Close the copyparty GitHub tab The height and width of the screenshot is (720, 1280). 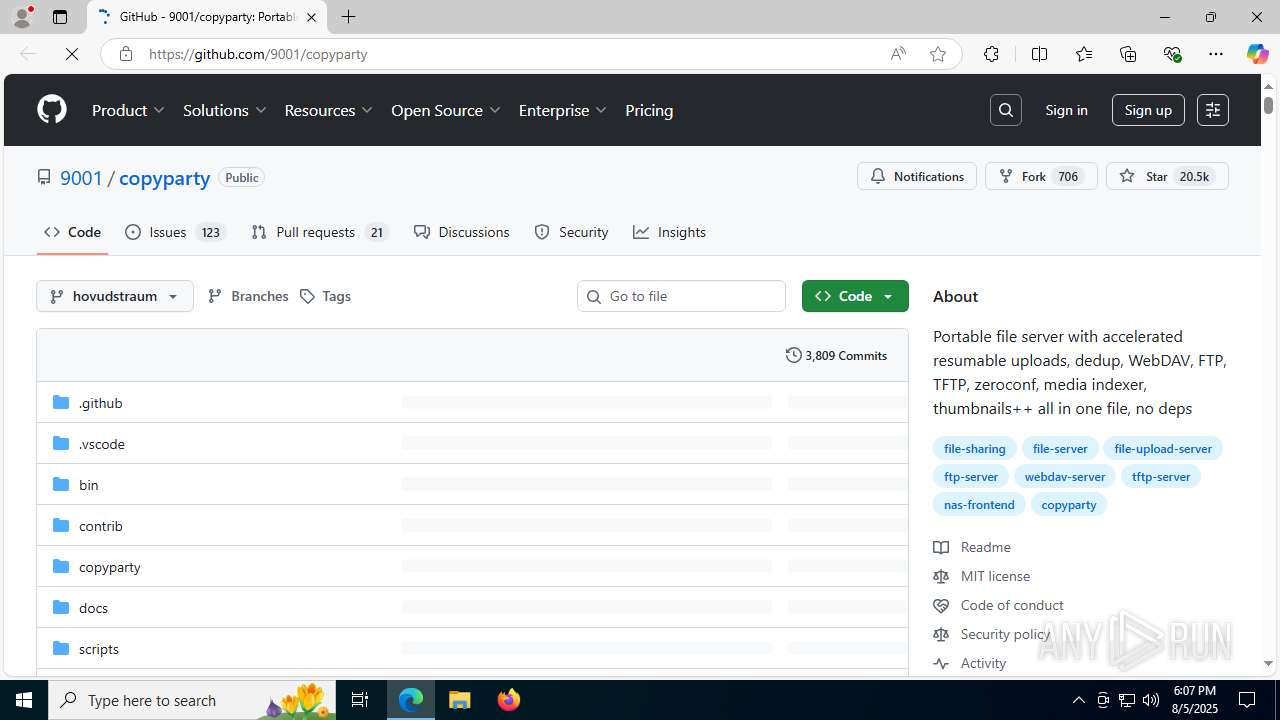coord(311,17)
